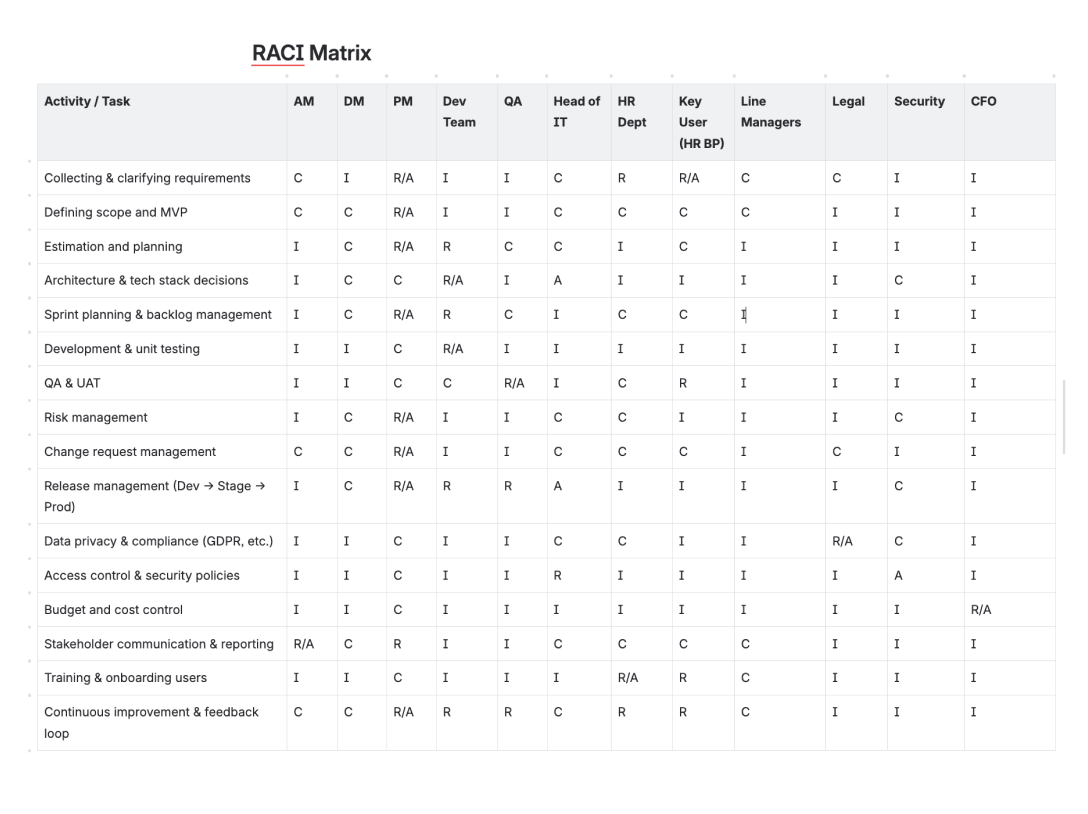Click the Head of IT column header
Image resolution: width=1088 pixels, height=814 pixels.
(577, 111)
